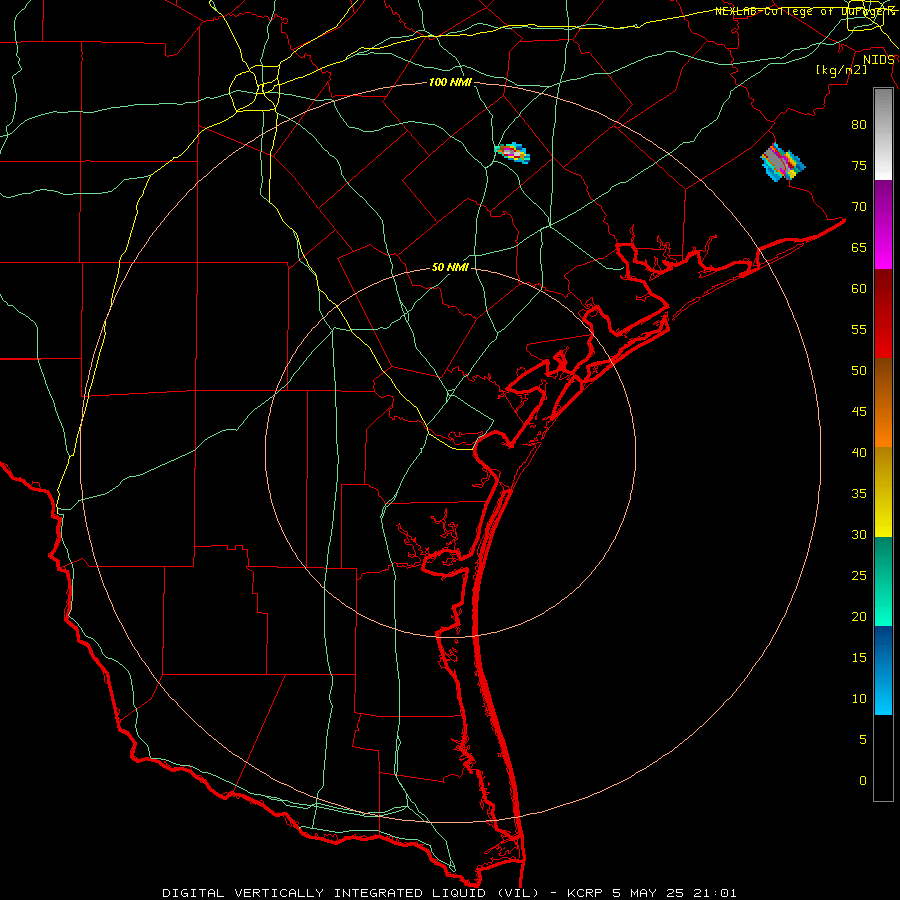
Task: Click the scale value "35"
Action: pos(859,494)
